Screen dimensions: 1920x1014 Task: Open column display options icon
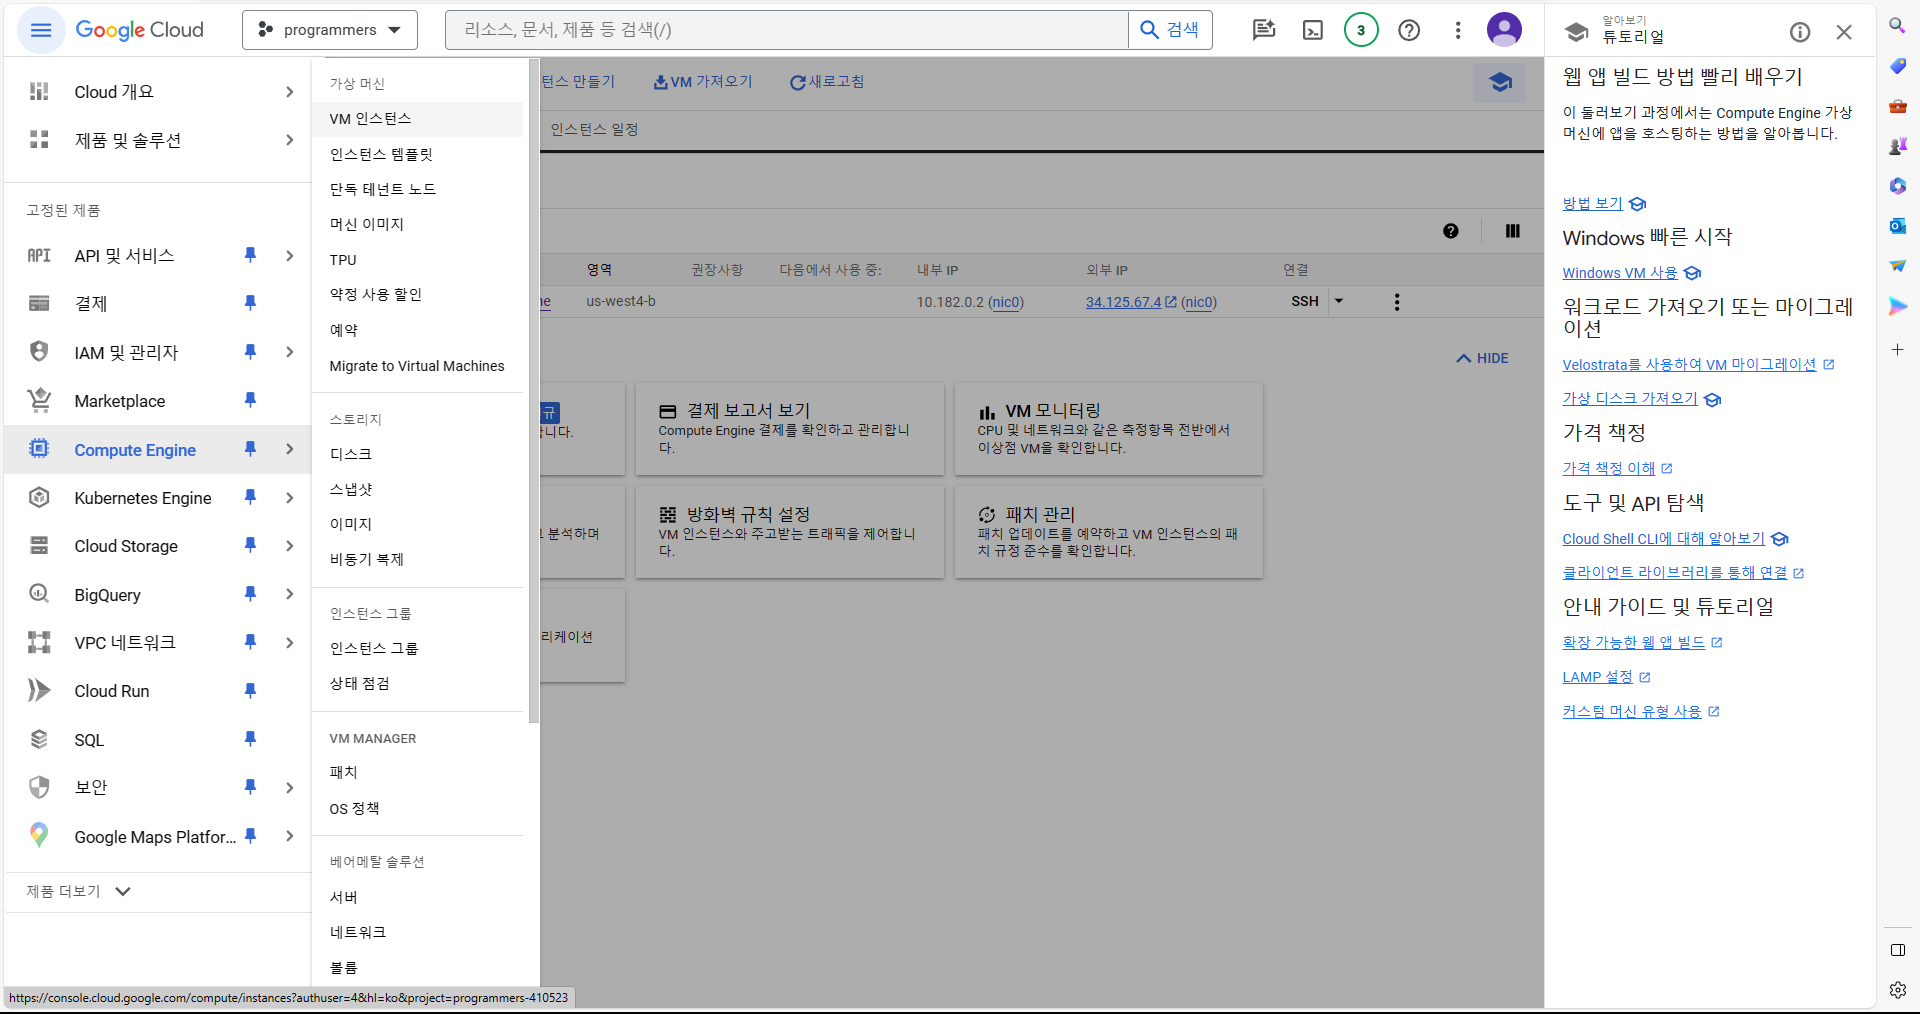click(1513, 231)
